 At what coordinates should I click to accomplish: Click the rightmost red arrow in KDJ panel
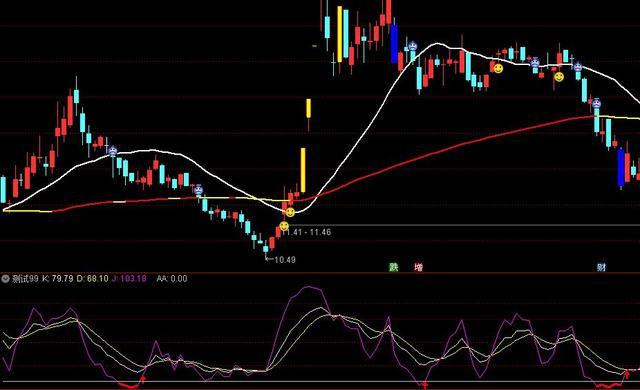tap(627, 375)
